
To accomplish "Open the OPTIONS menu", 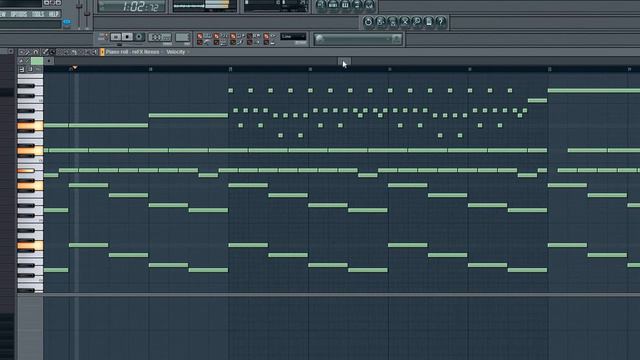I will click(19, 14).
